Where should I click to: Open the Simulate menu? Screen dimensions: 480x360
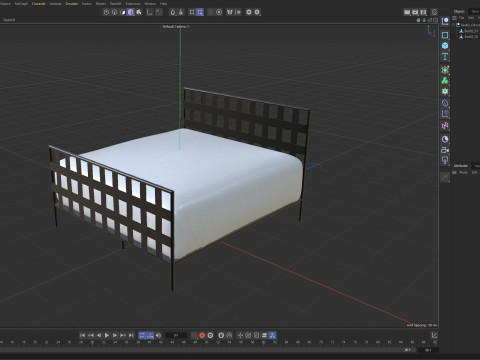click(x=71, y=4)
